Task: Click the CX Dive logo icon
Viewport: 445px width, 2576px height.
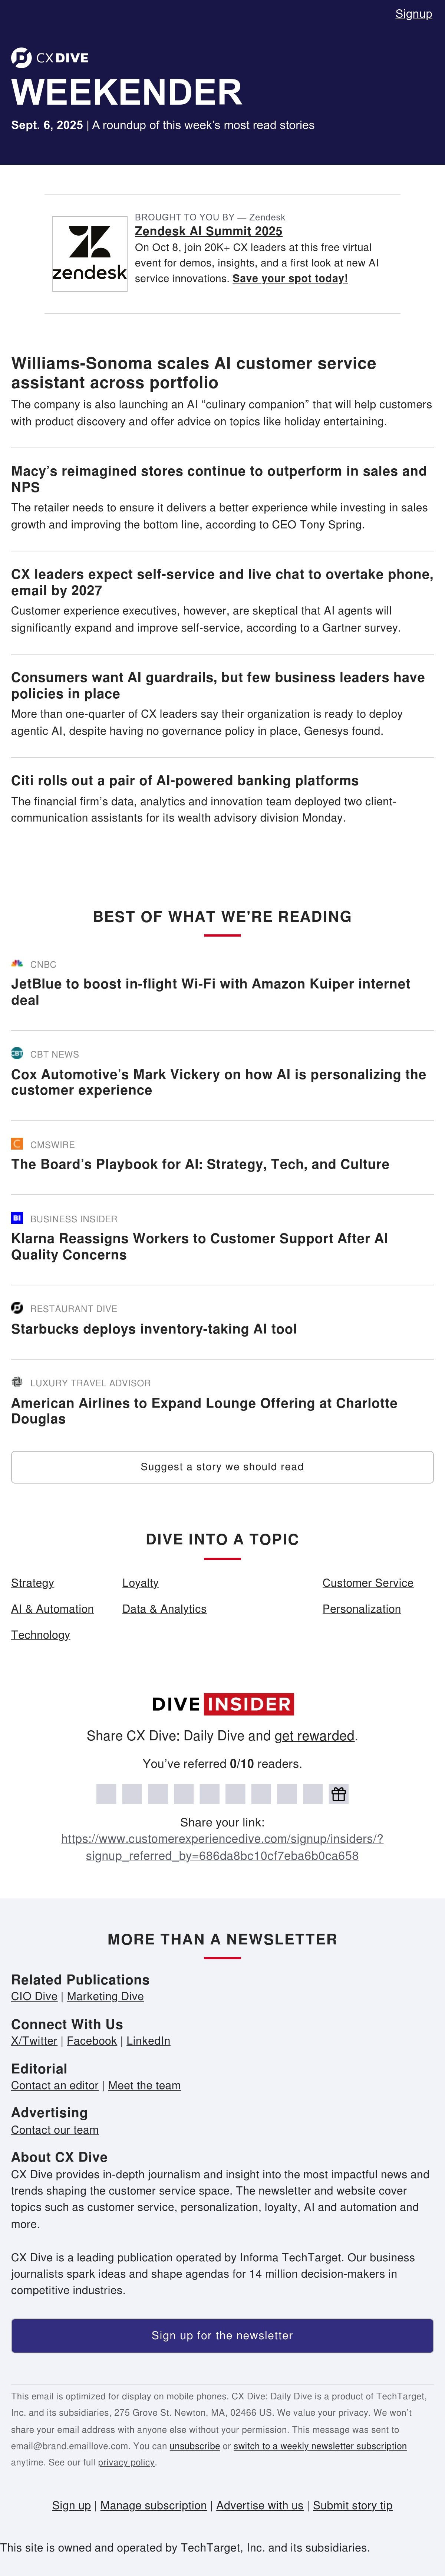Action: click(x=21, y=57)
